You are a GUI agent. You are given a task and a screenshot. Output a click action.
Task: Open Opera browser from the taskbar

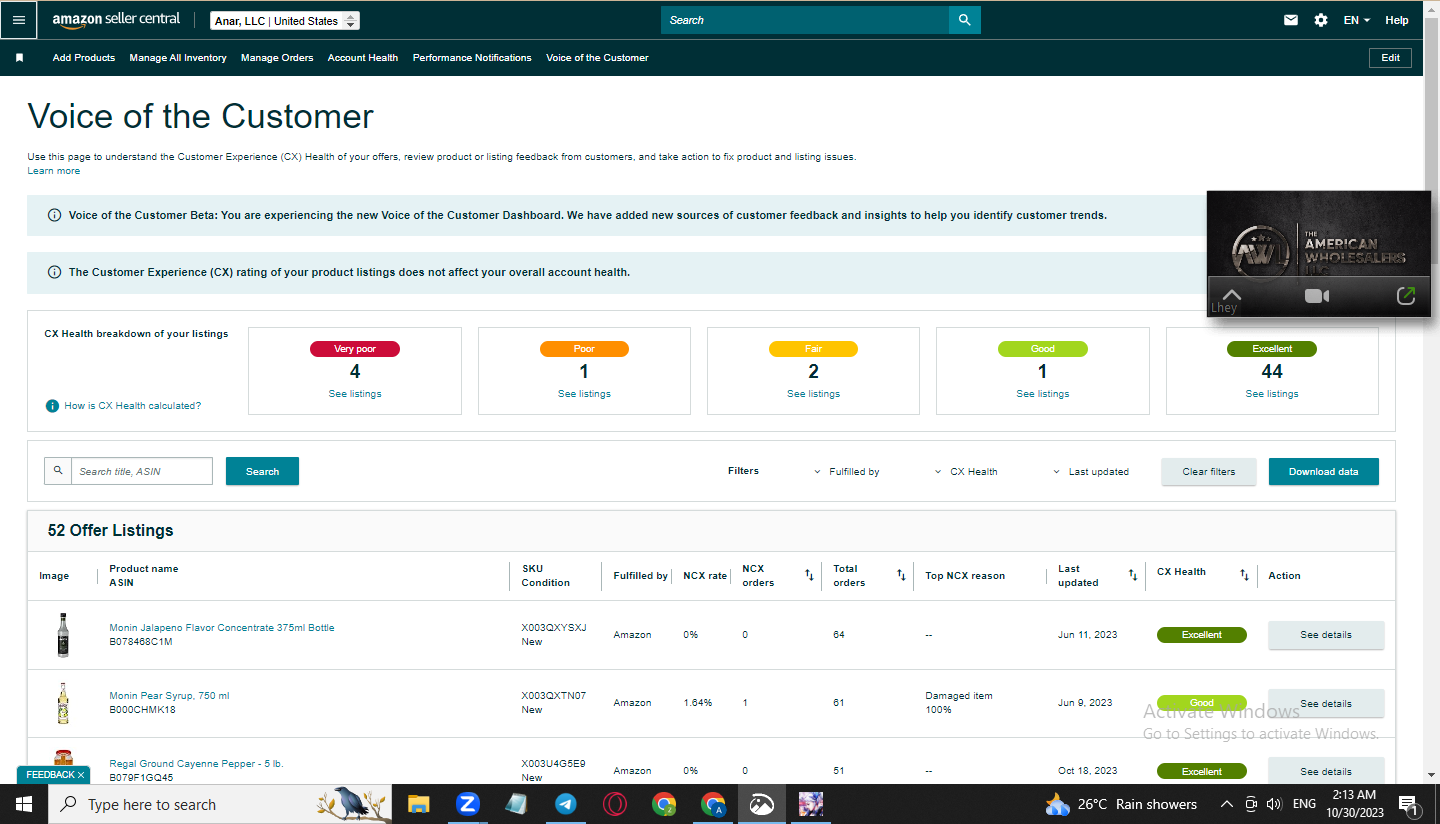[614, 804]
